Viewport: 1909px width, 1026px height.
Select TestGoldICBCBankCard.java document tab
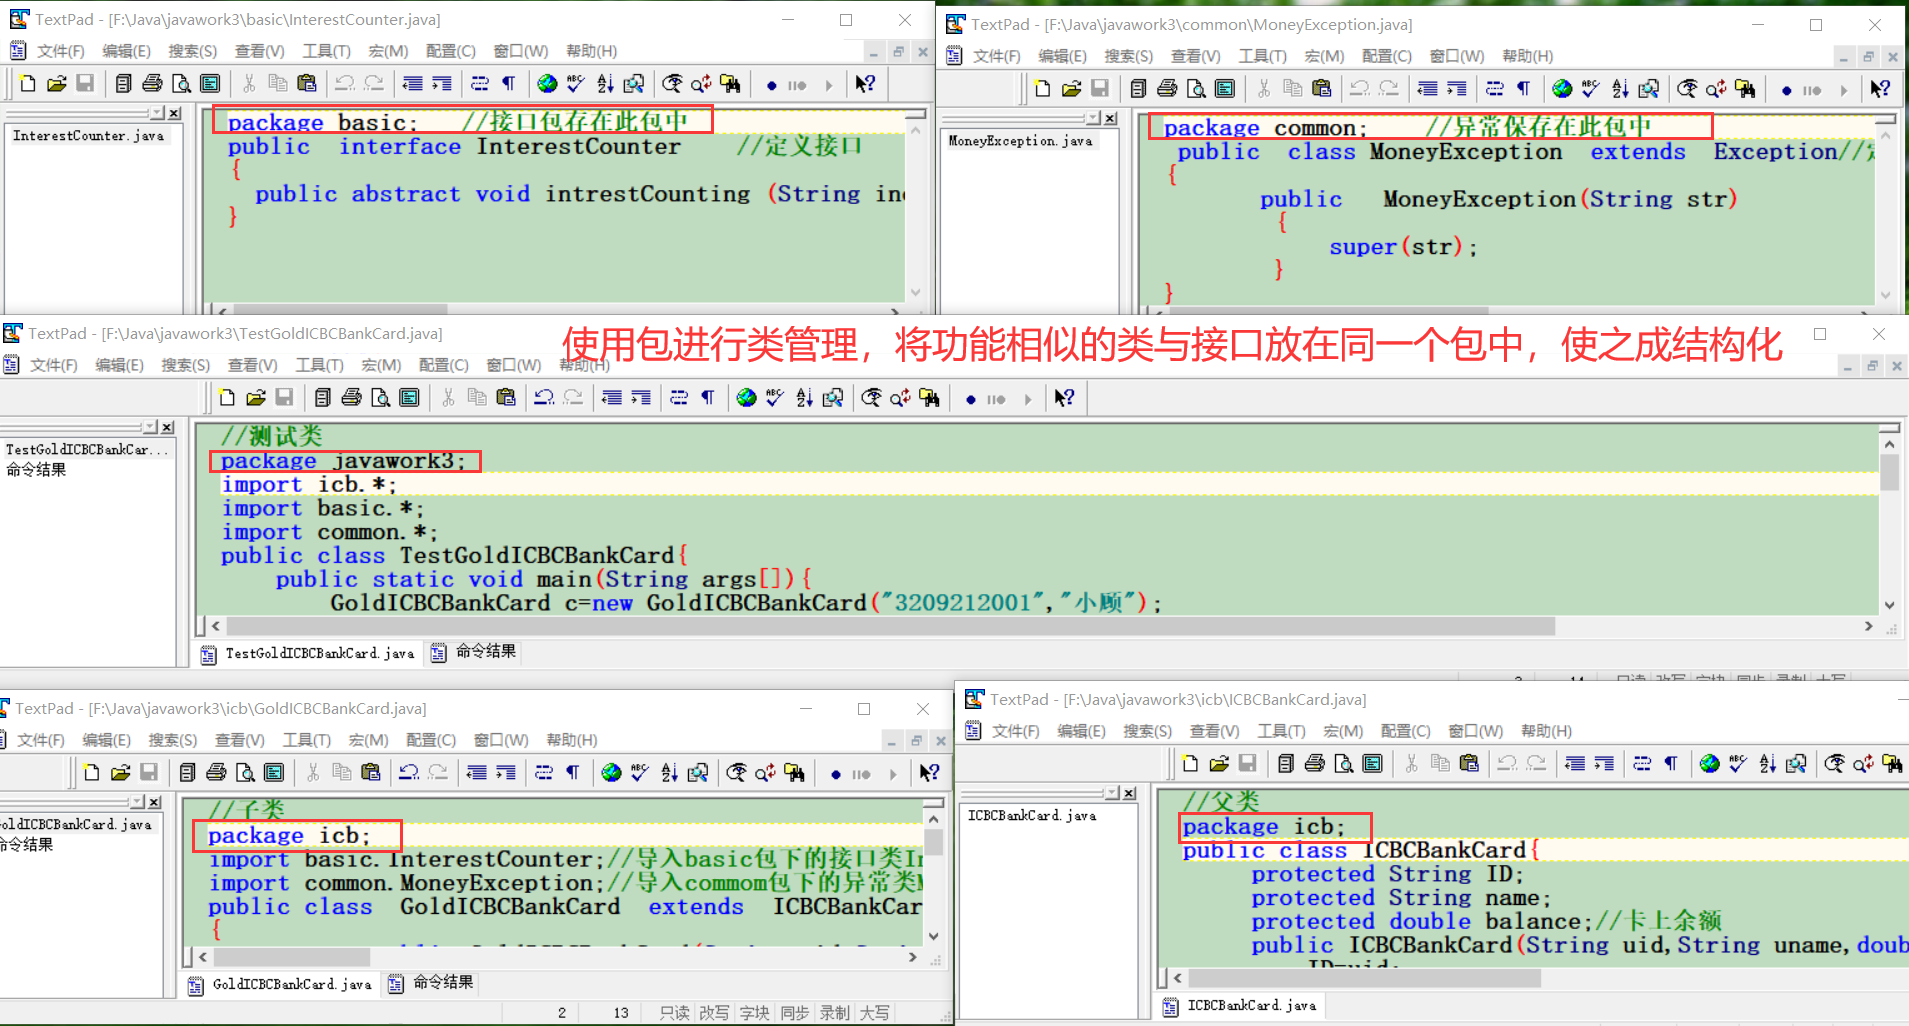[x=308, y=653]
